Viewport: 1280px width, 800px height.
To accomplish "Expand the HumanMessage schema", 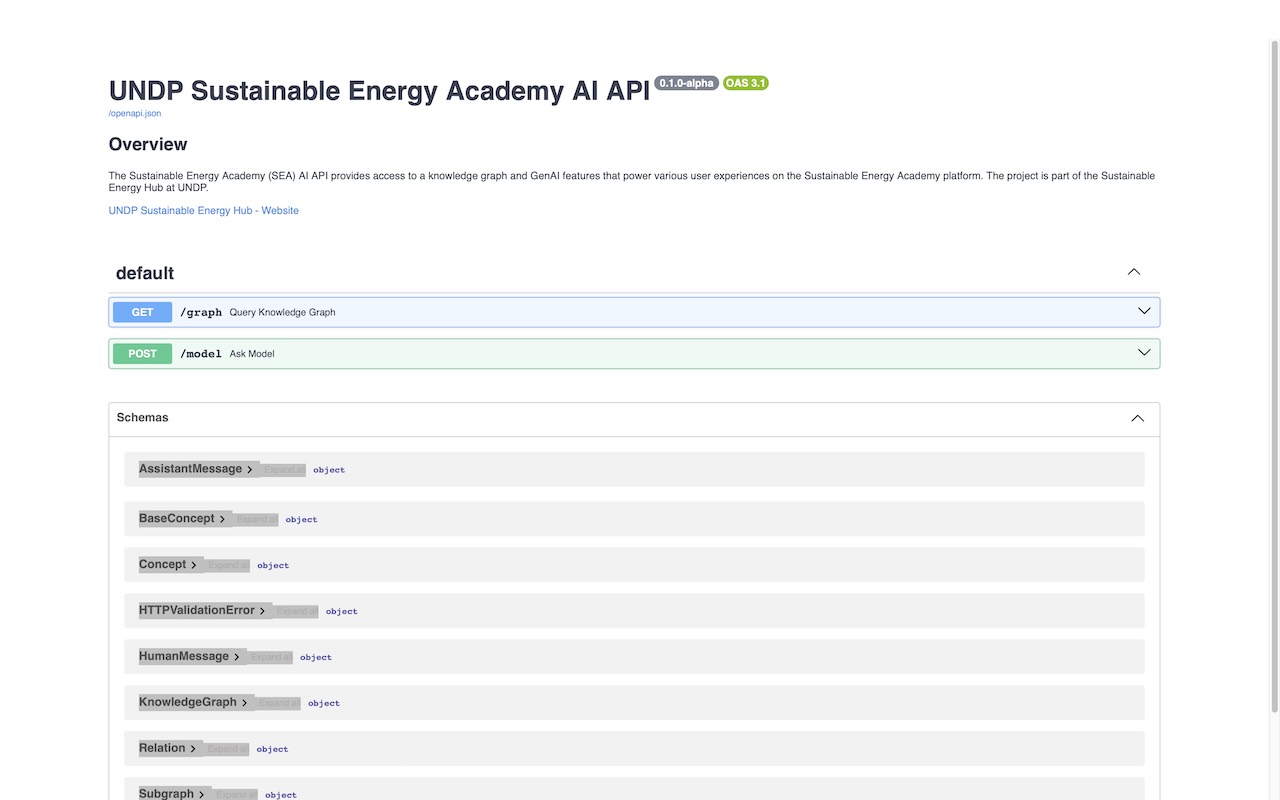I will 190,657.
